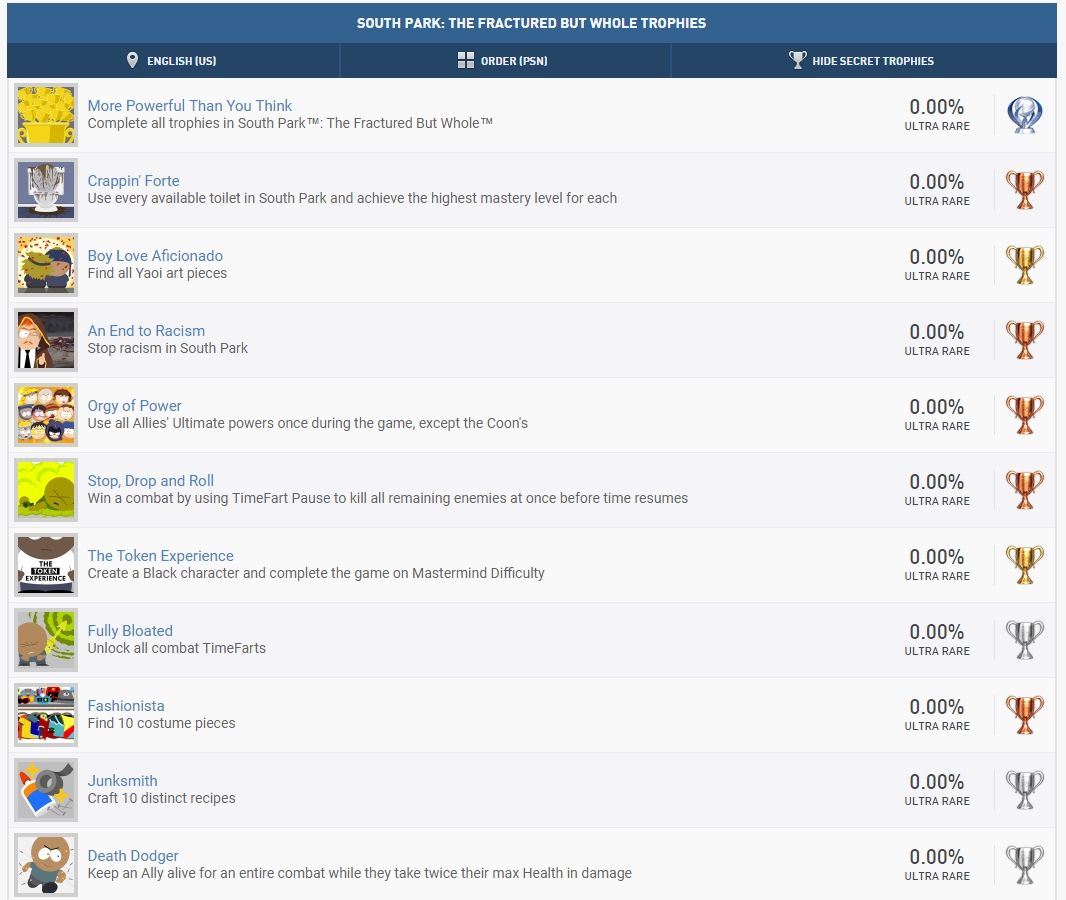
Task: Click the description "Stop racism in South Park"
Action: [168, 348]
